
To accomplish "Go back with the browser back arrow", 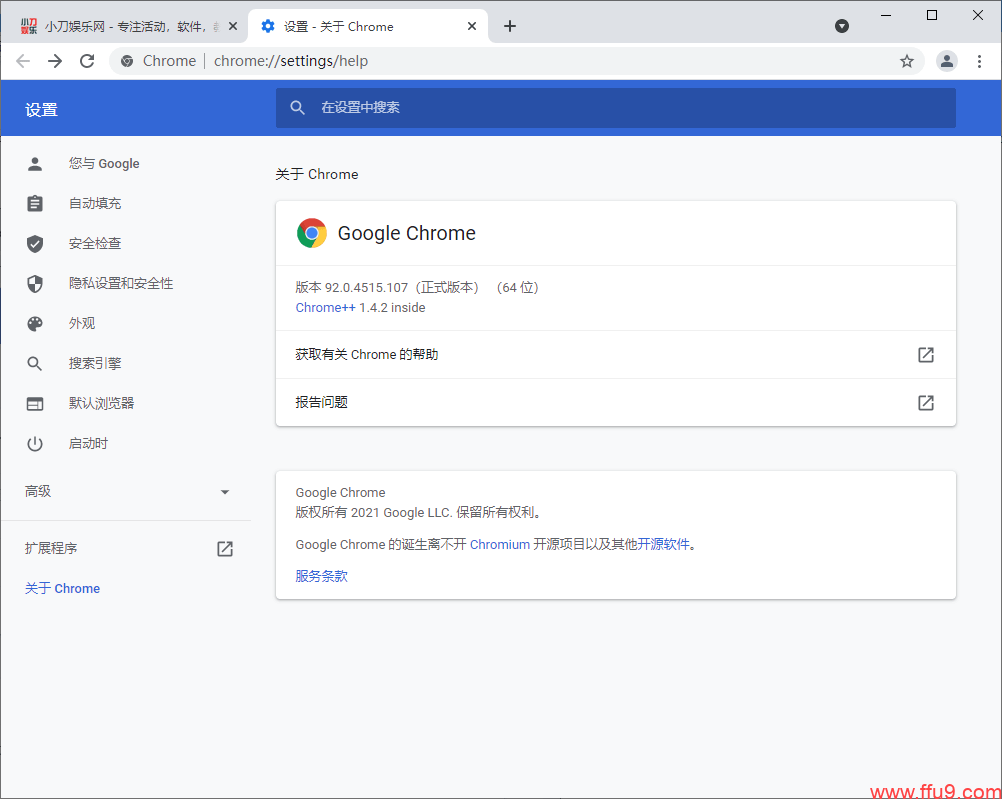I will click(23, 61).
